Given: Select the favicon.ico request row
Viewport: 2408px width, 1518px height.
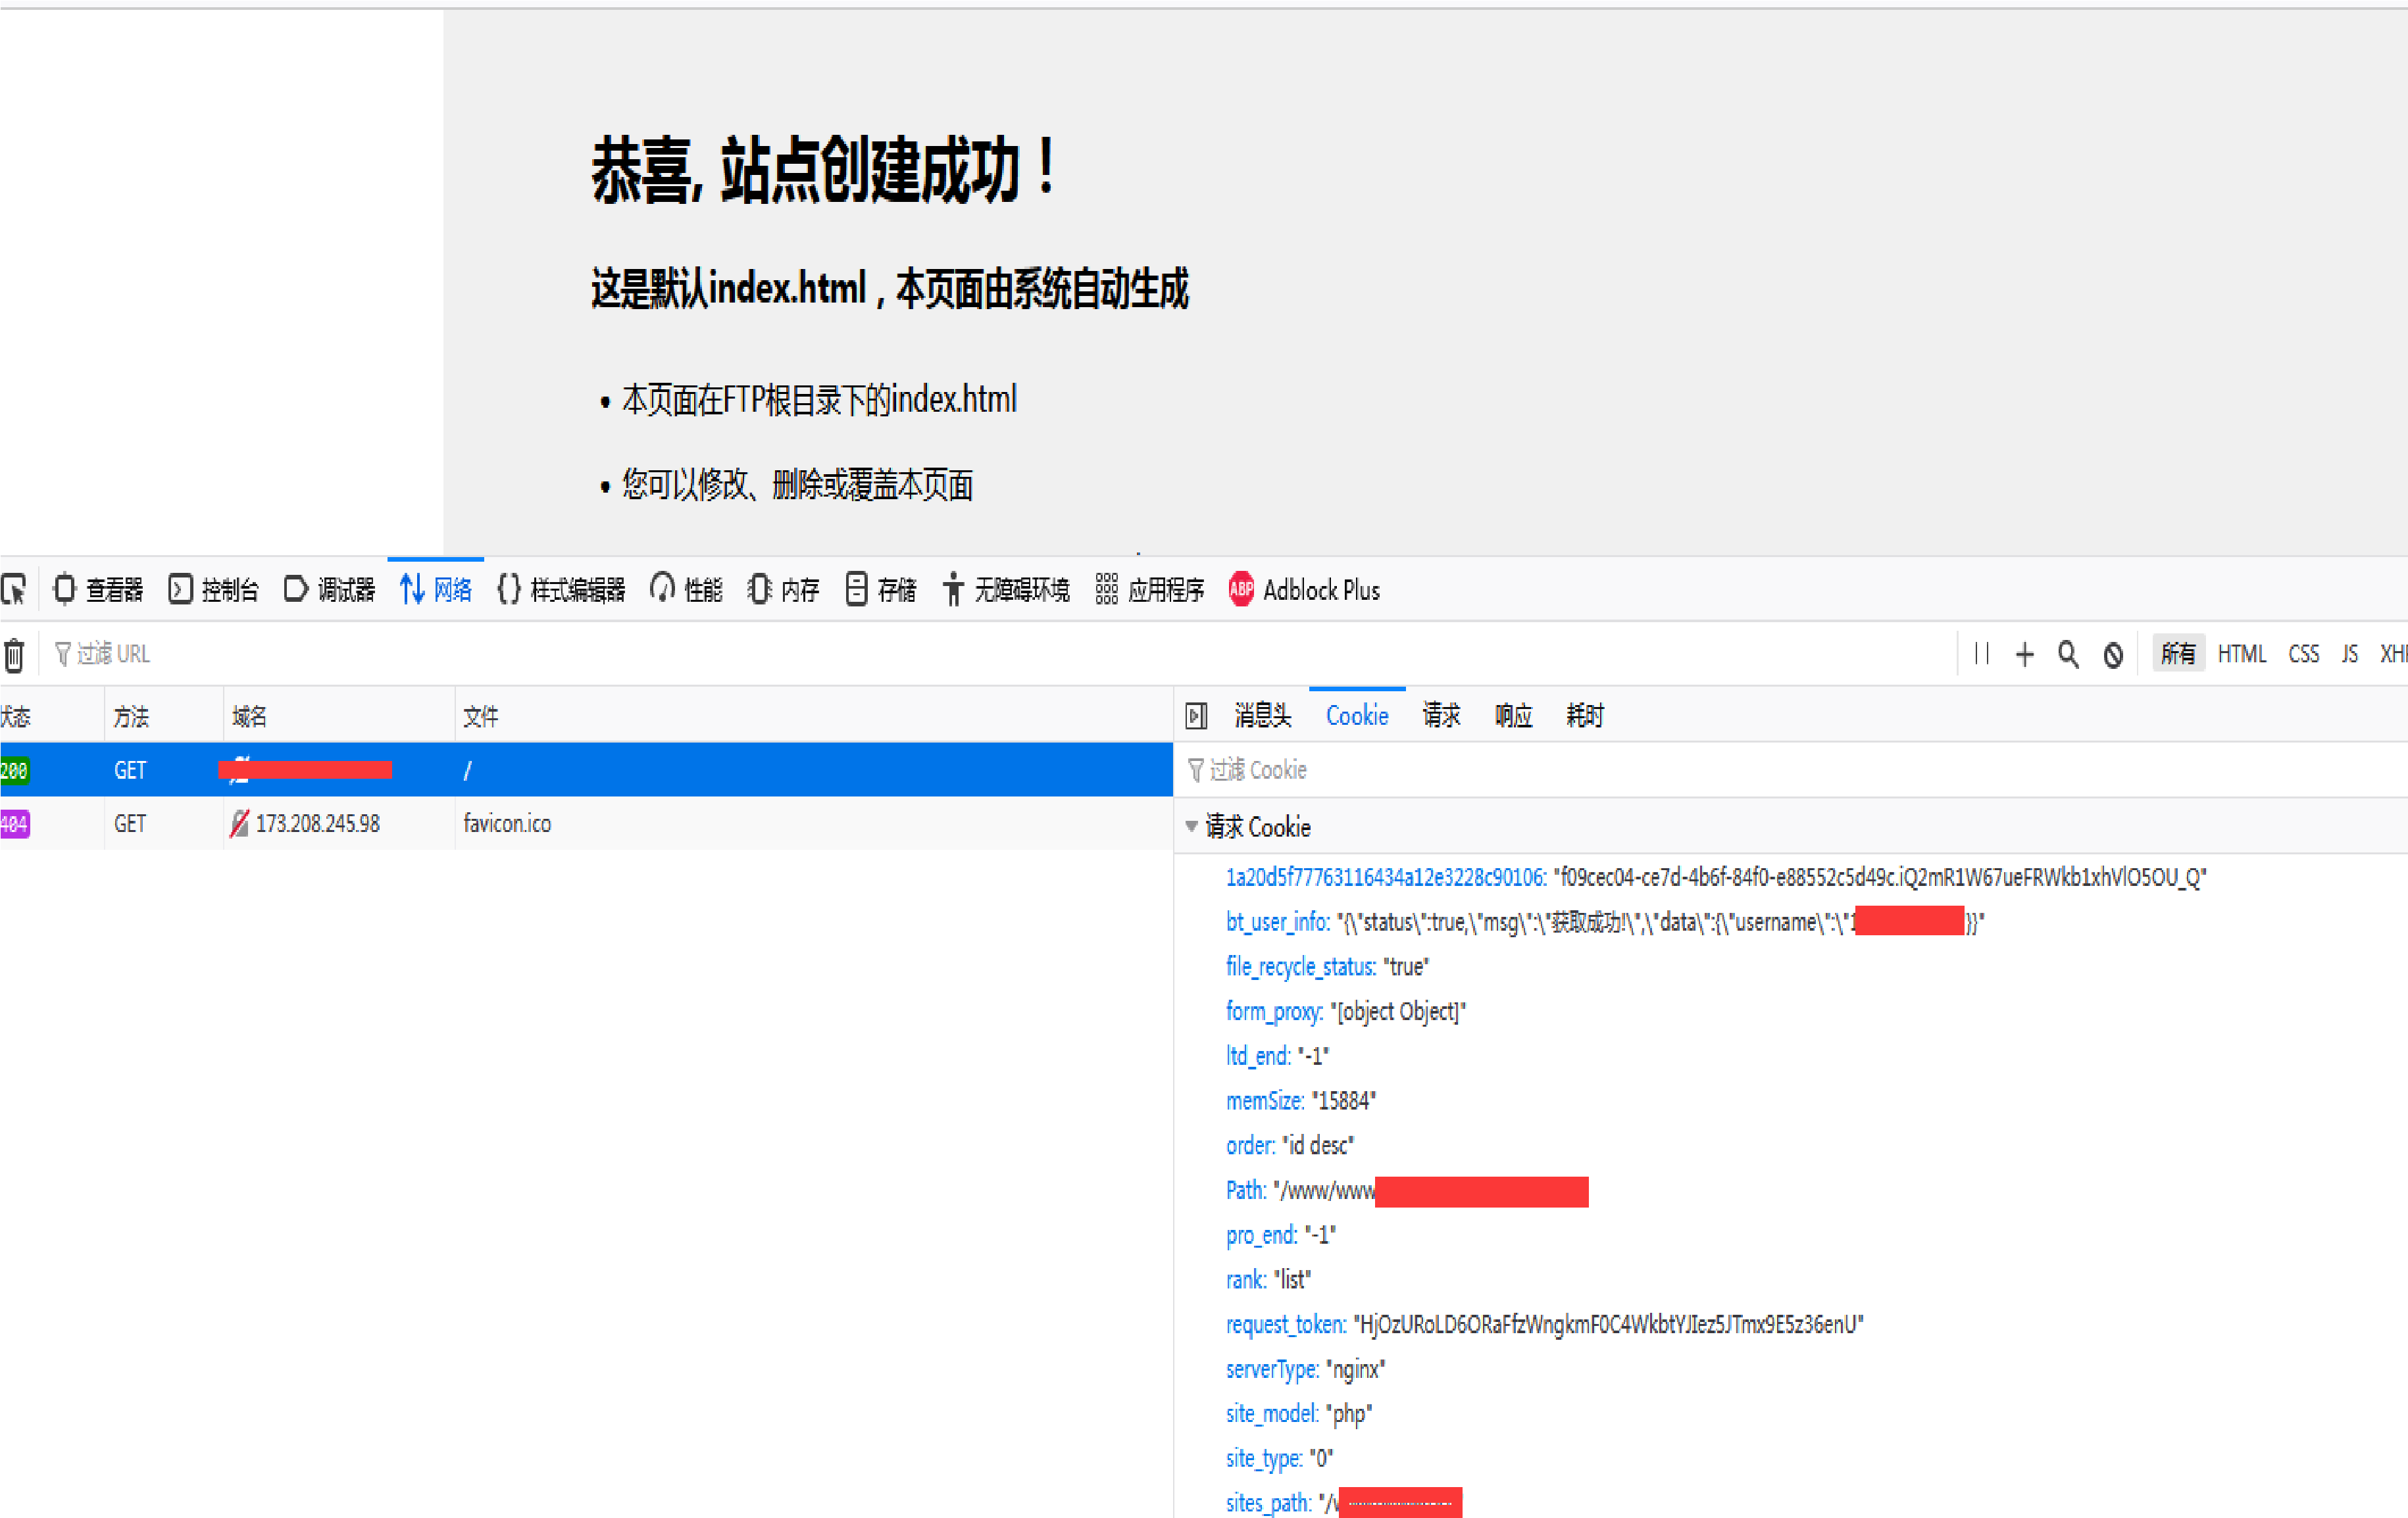Looking at the screenshot, I should (586, 824).
